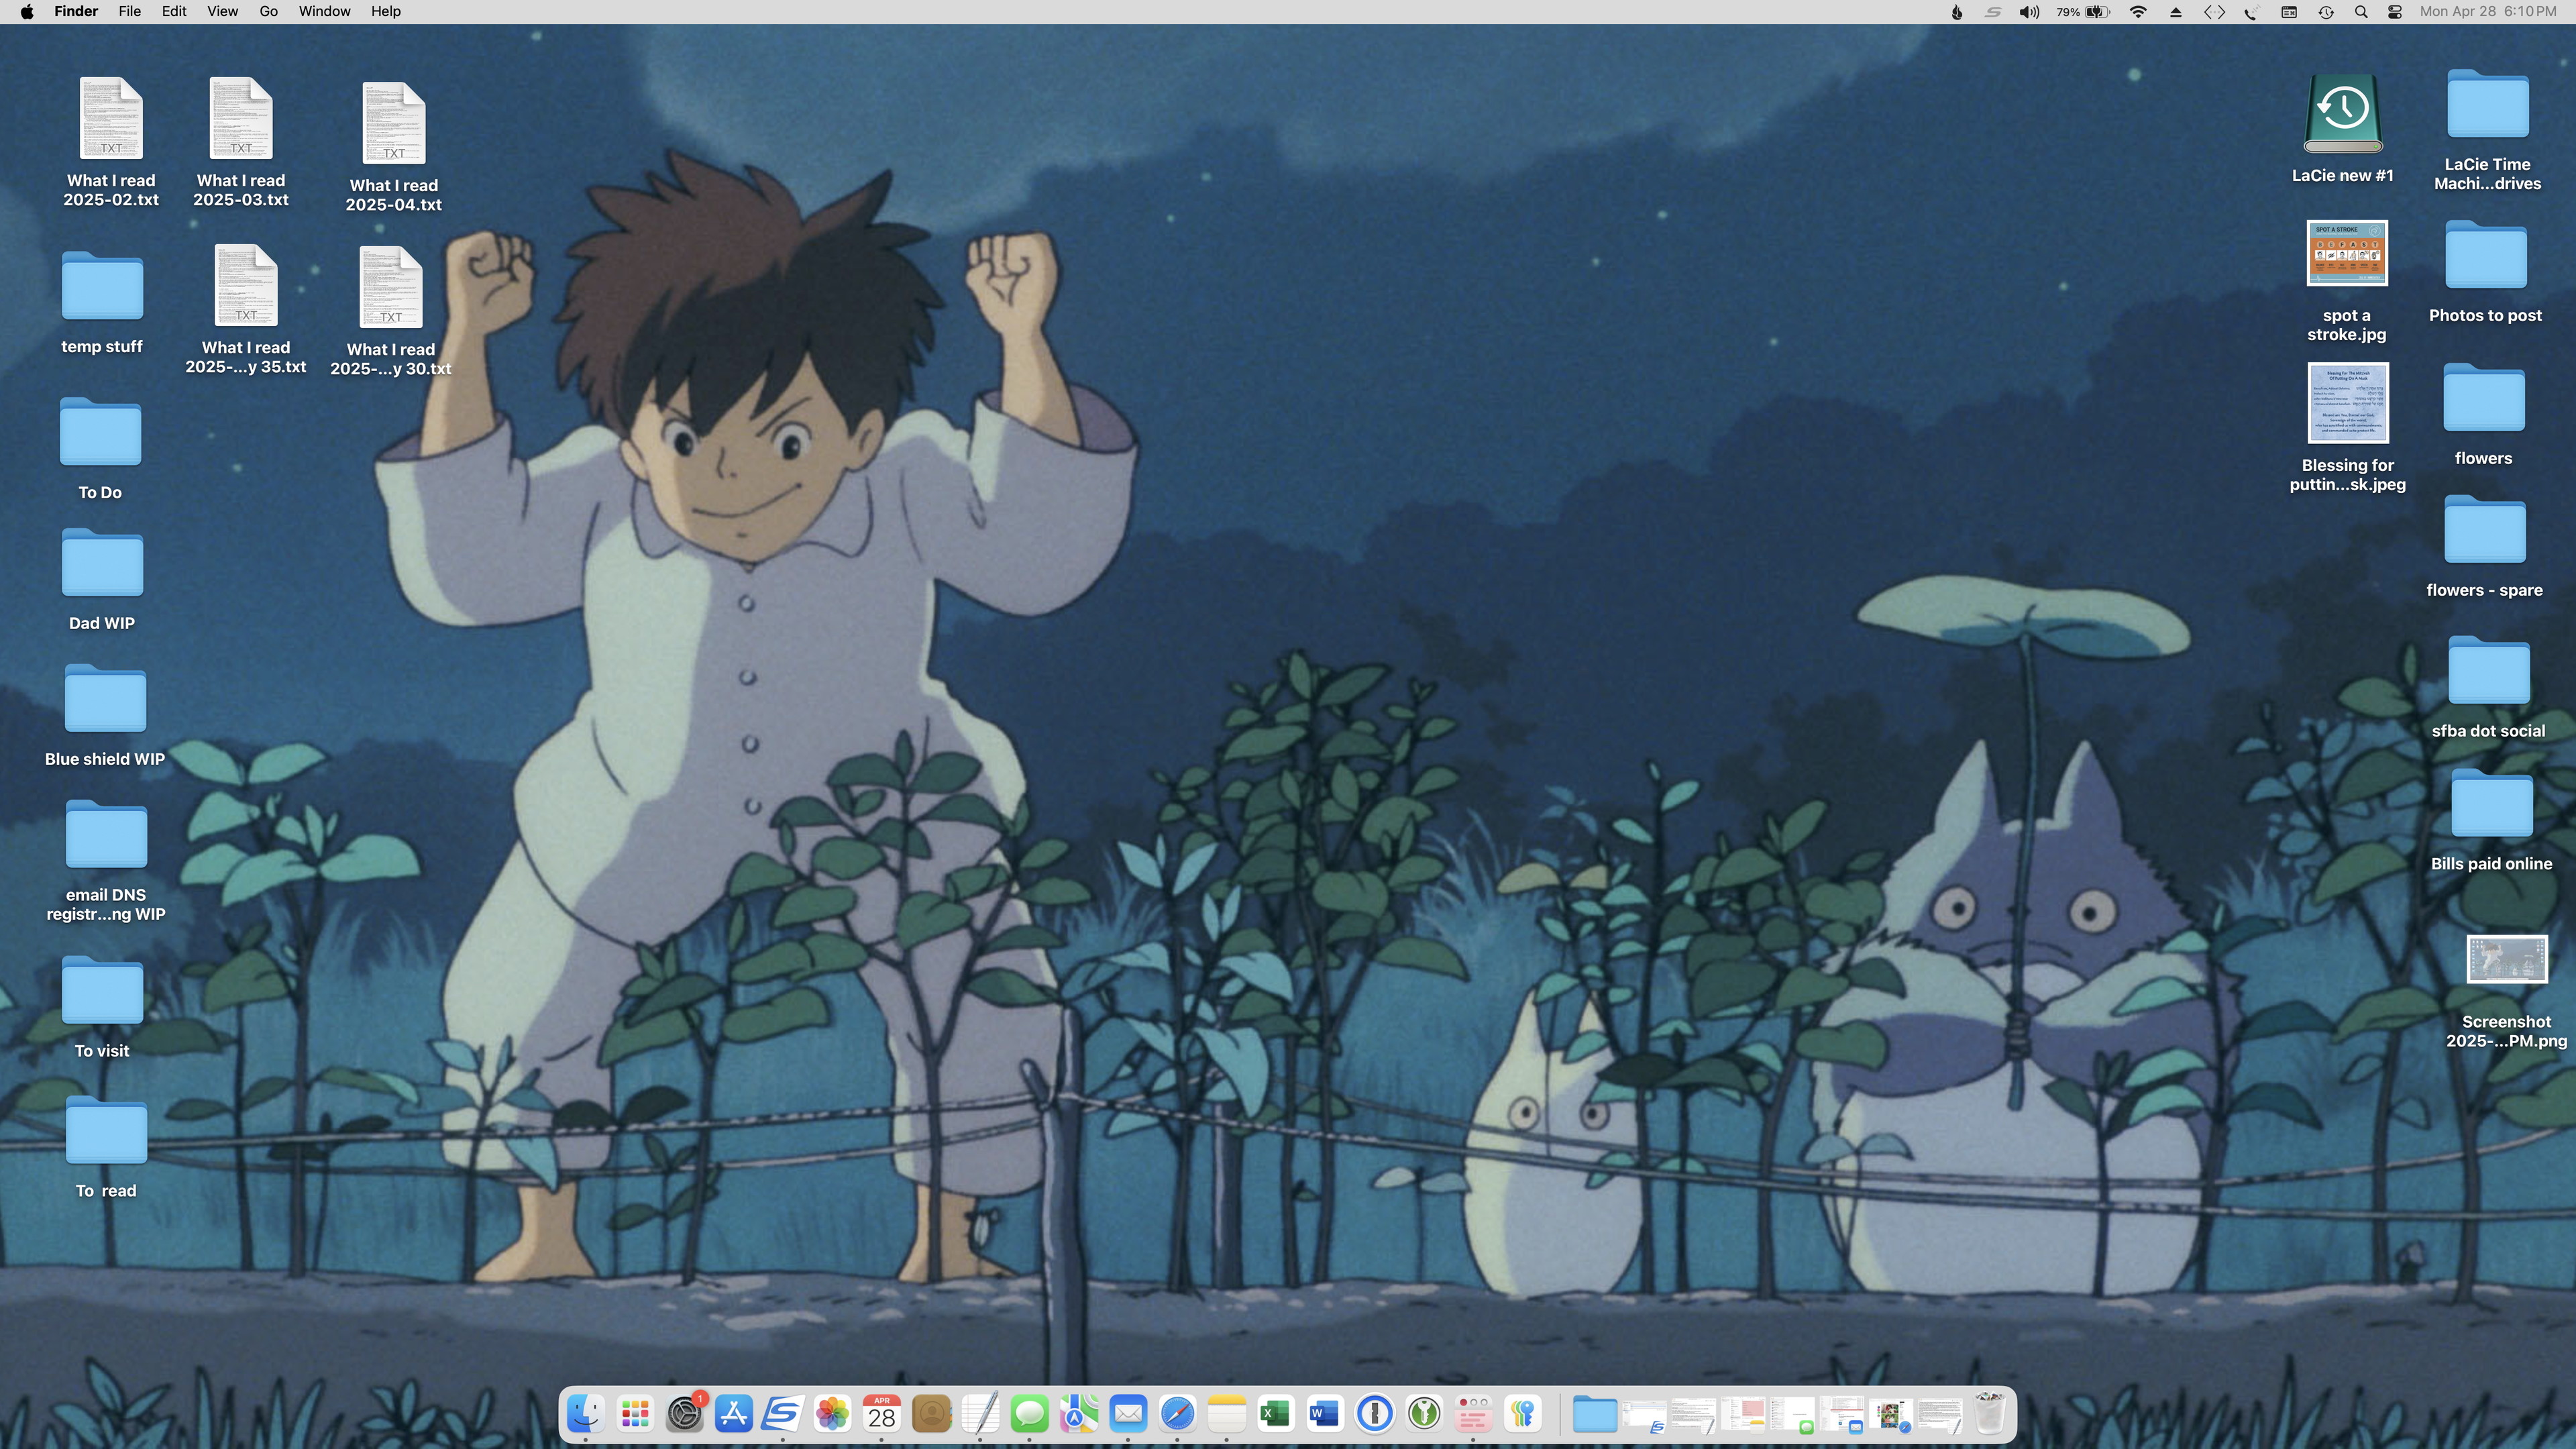Restore minimized ScanSnap window in Dock
This screenshot has width=2576, height=1449.
1644,1416
